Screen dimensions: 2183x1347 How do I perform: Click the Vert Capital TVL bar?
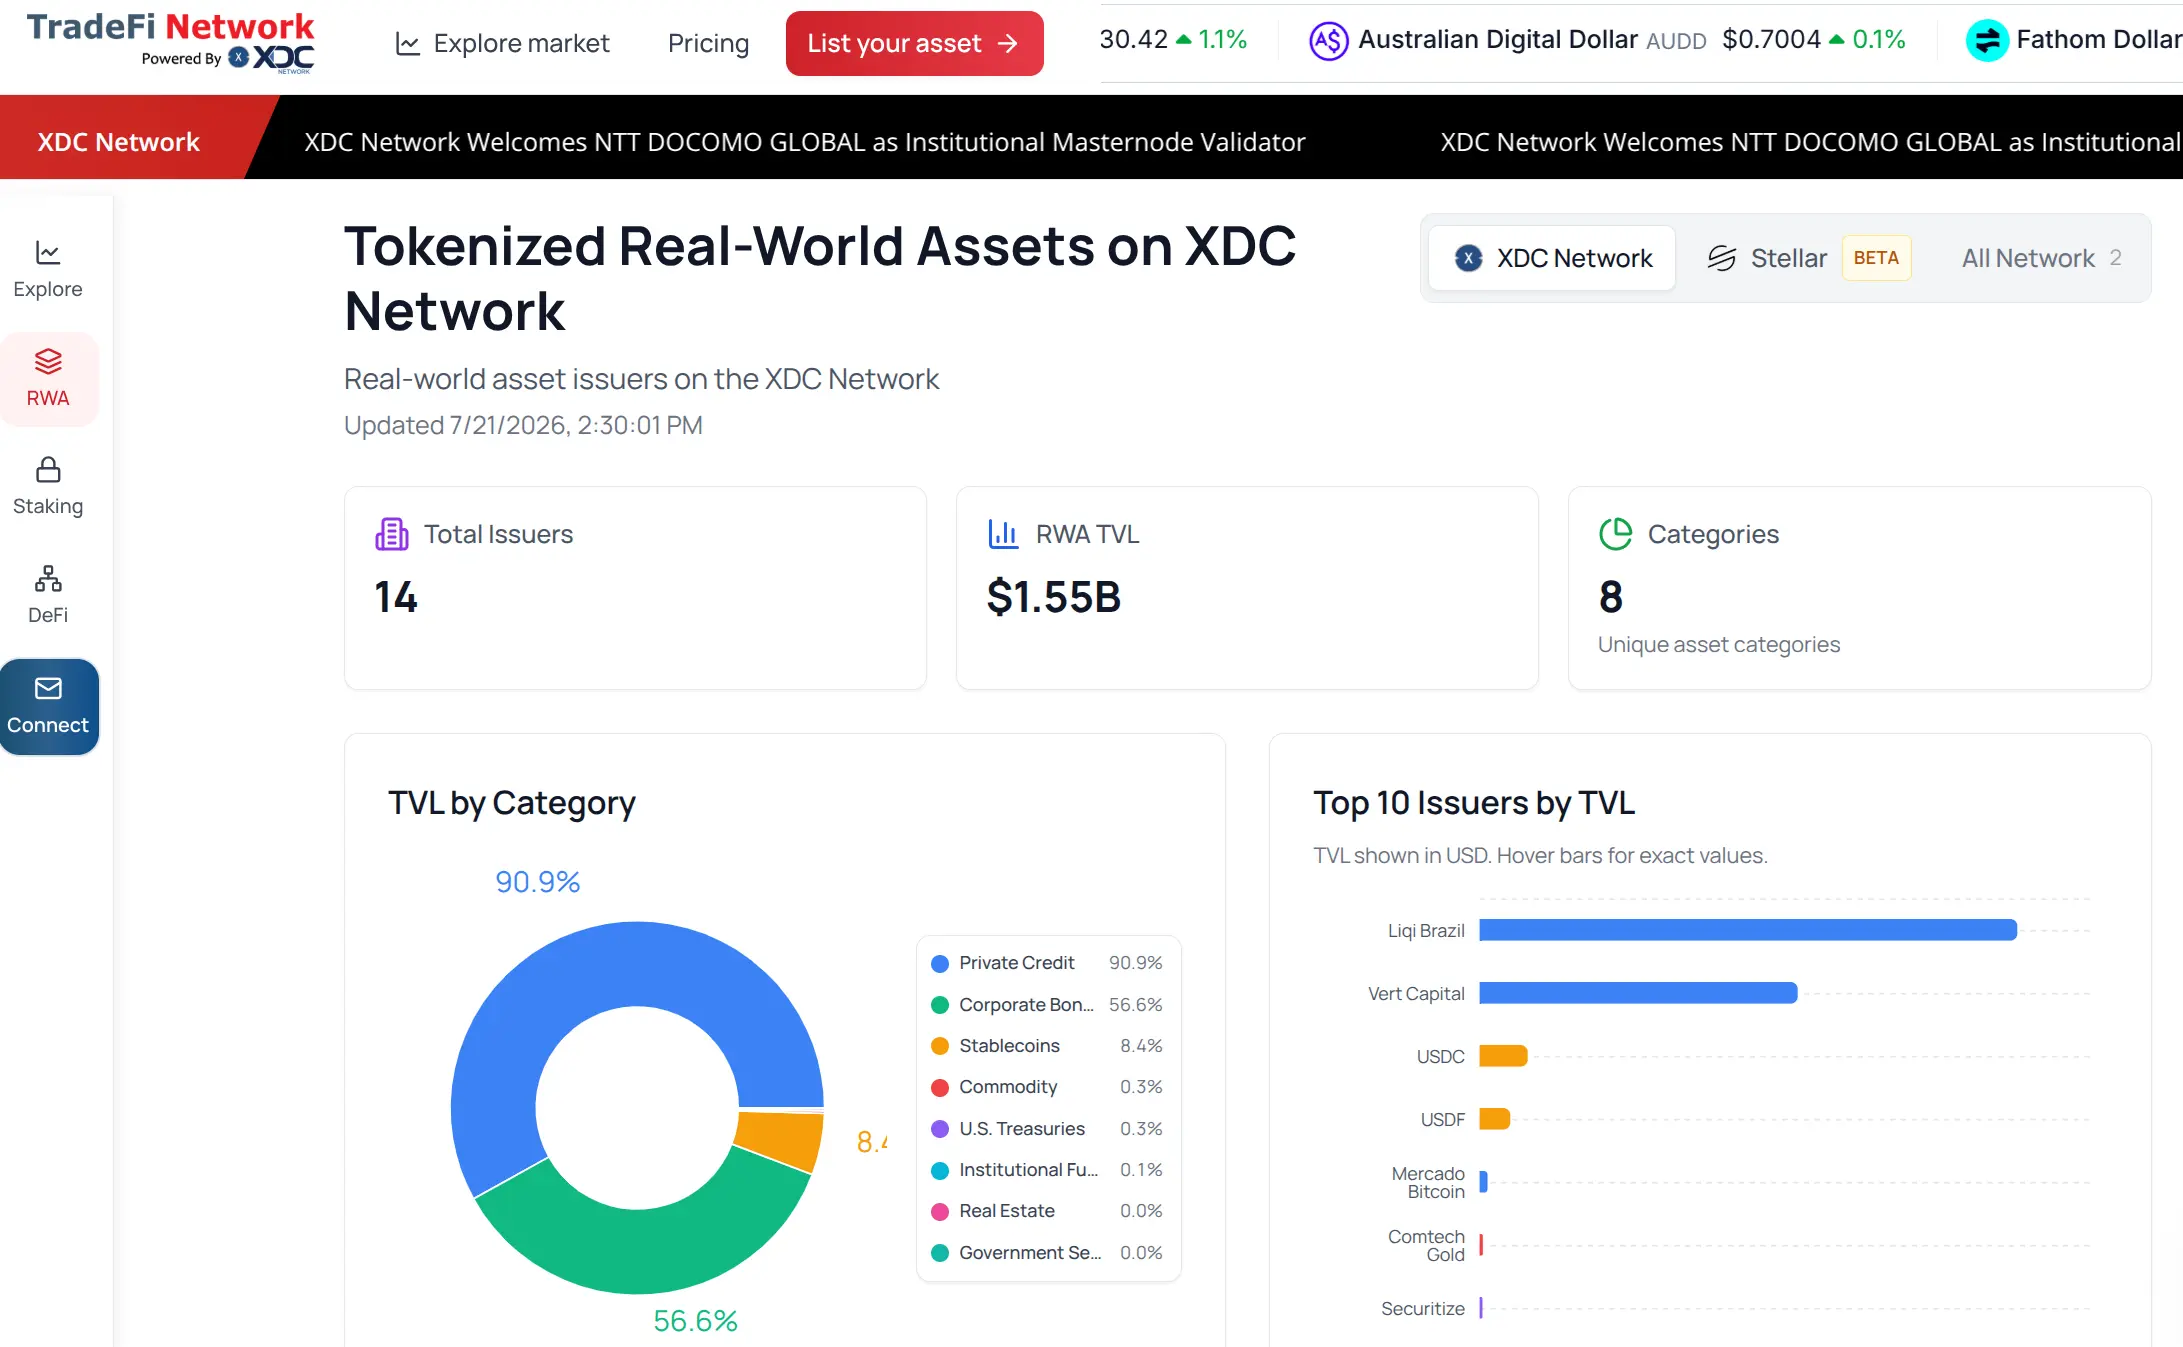(x=1638, y=993)
